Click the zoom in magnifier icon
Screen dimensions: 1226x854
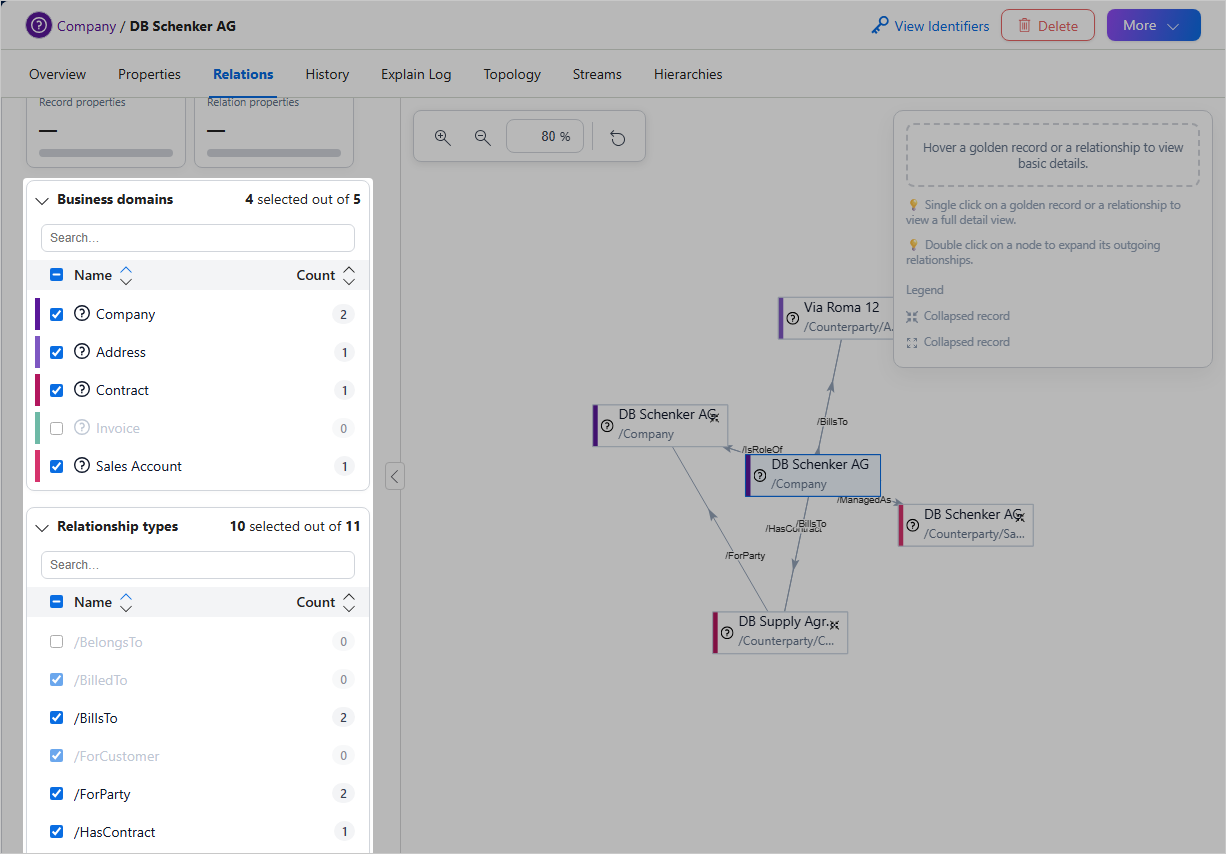click(443, 137)
